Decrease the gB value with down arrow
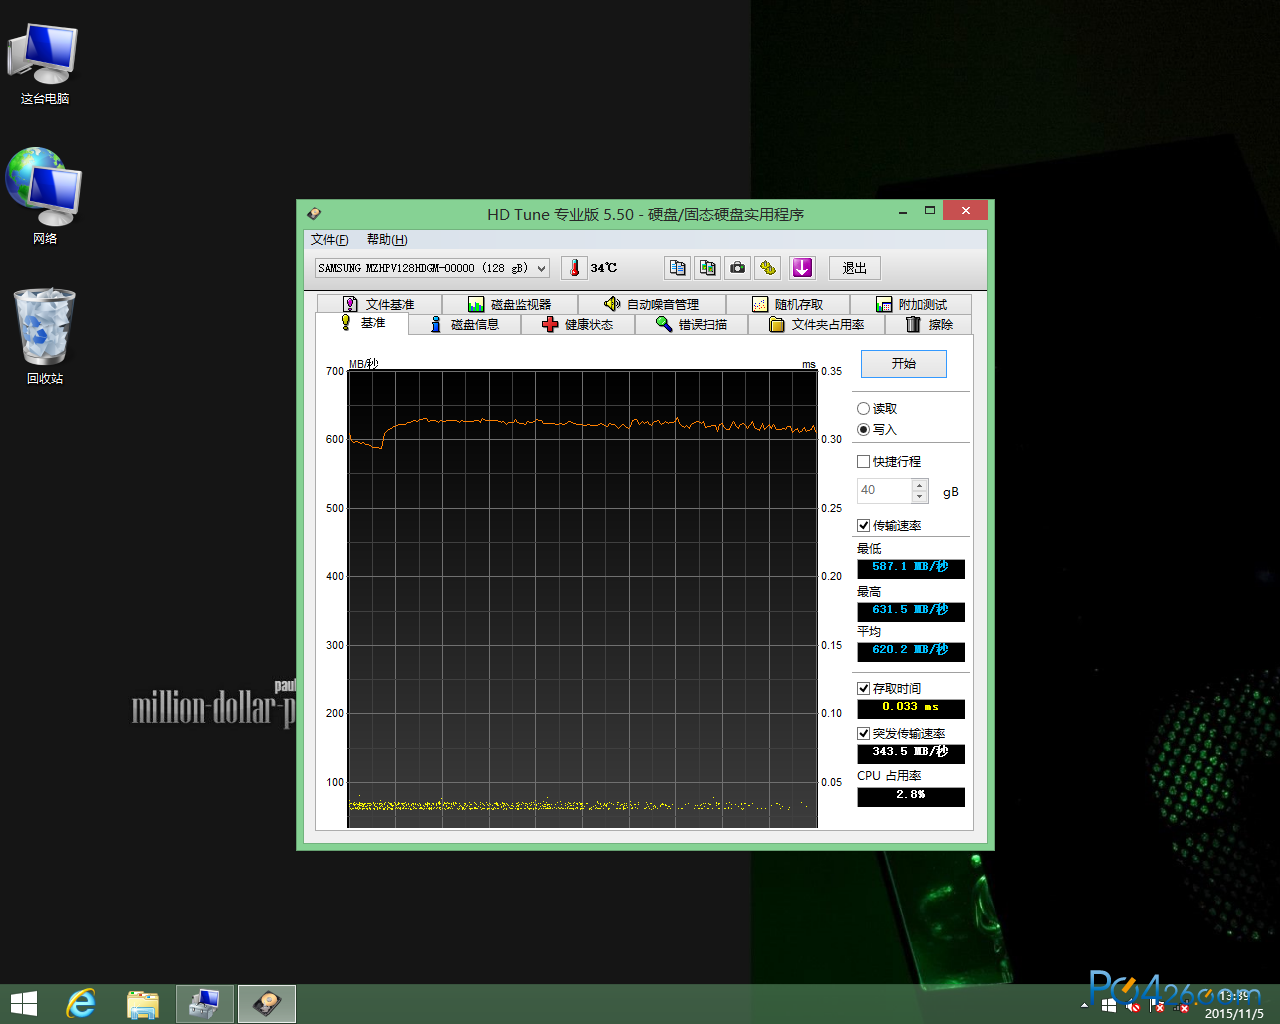 tap(920, 497)
